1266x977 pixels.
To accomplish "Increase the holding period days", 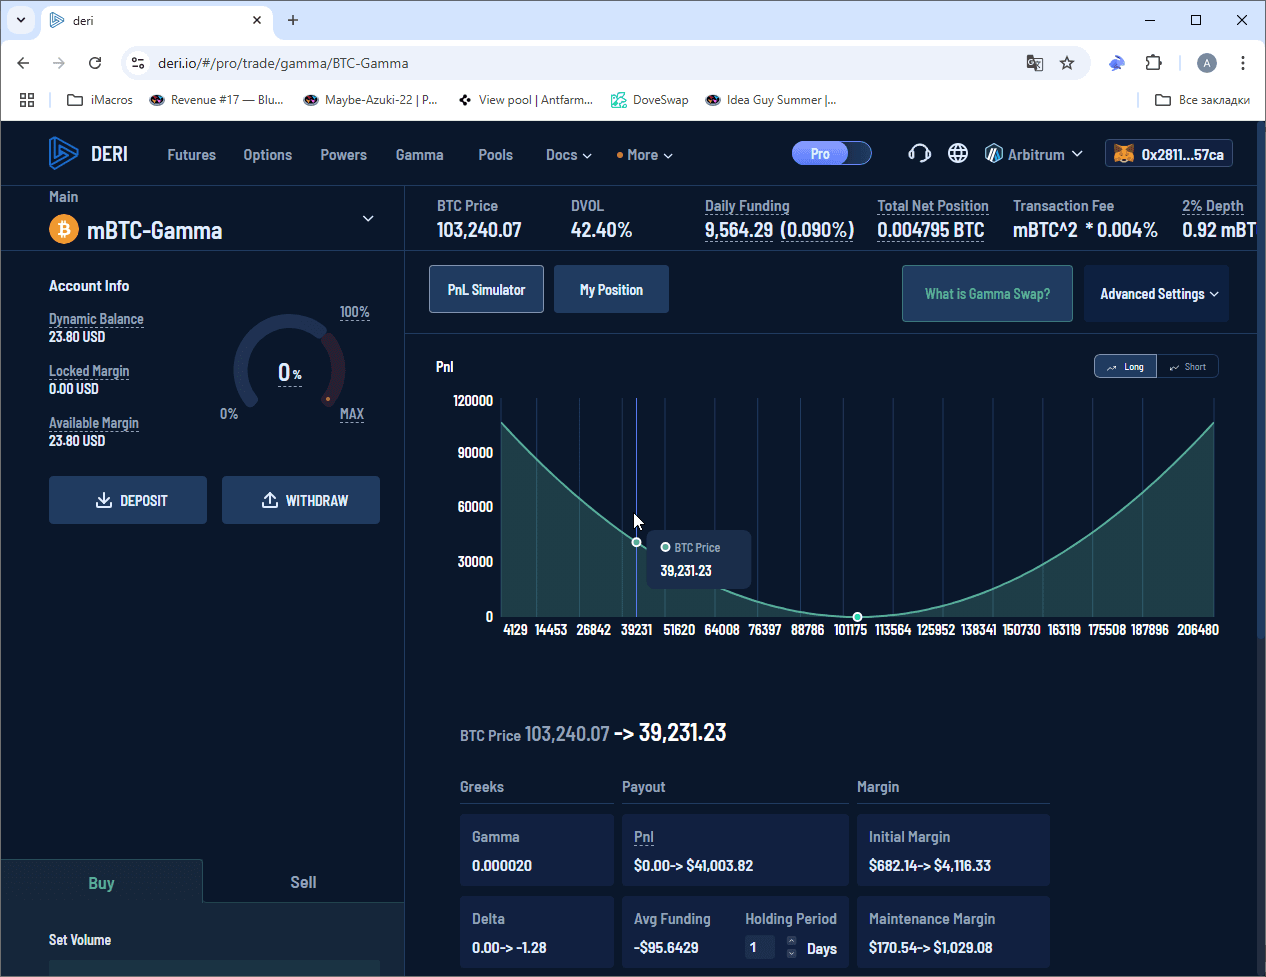I will point(791,941).
